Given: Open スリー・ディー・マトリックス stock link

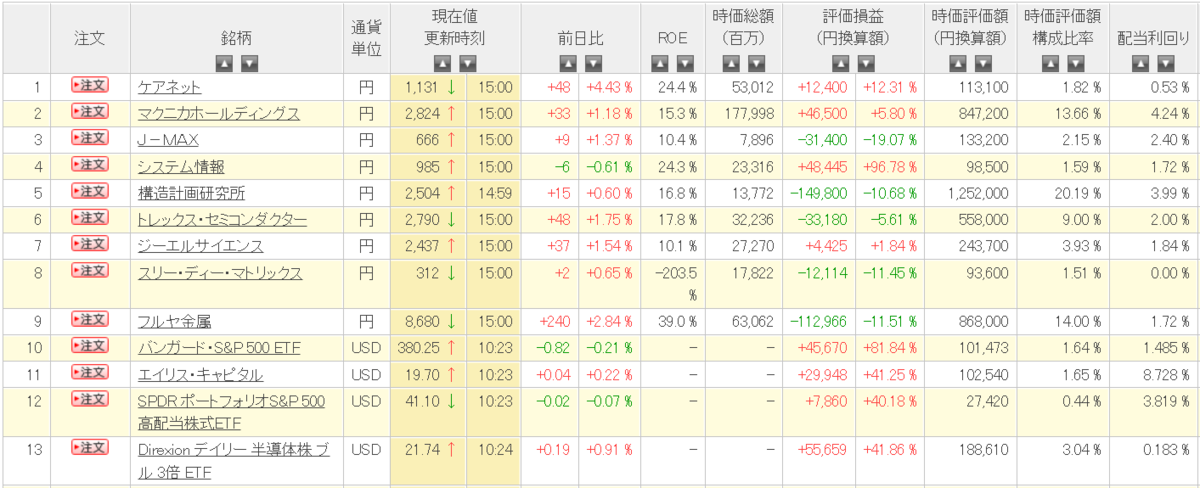Looking at the screenshot, I should point(220,274).
